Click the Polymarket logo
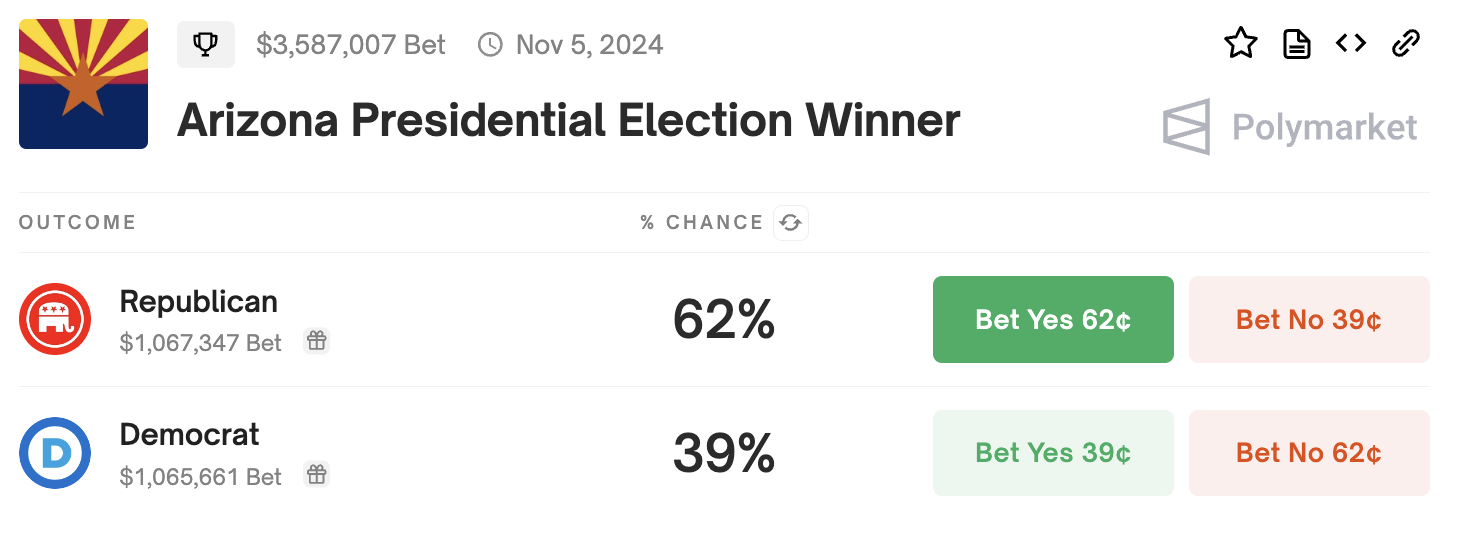Image resolution: width=1460 pixels, height=534 pixels. 1290,127
